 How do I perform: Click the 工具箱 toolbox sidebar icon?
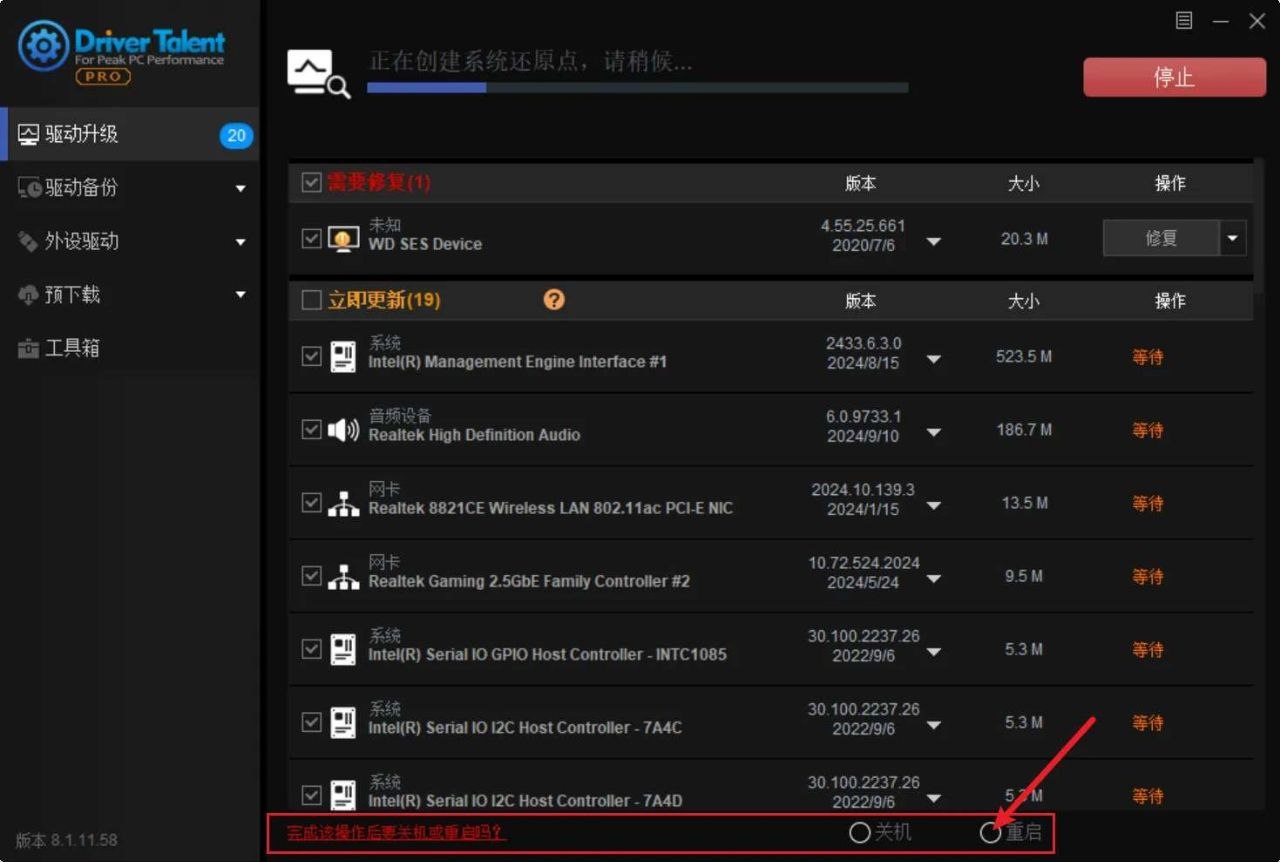point(28,348)
